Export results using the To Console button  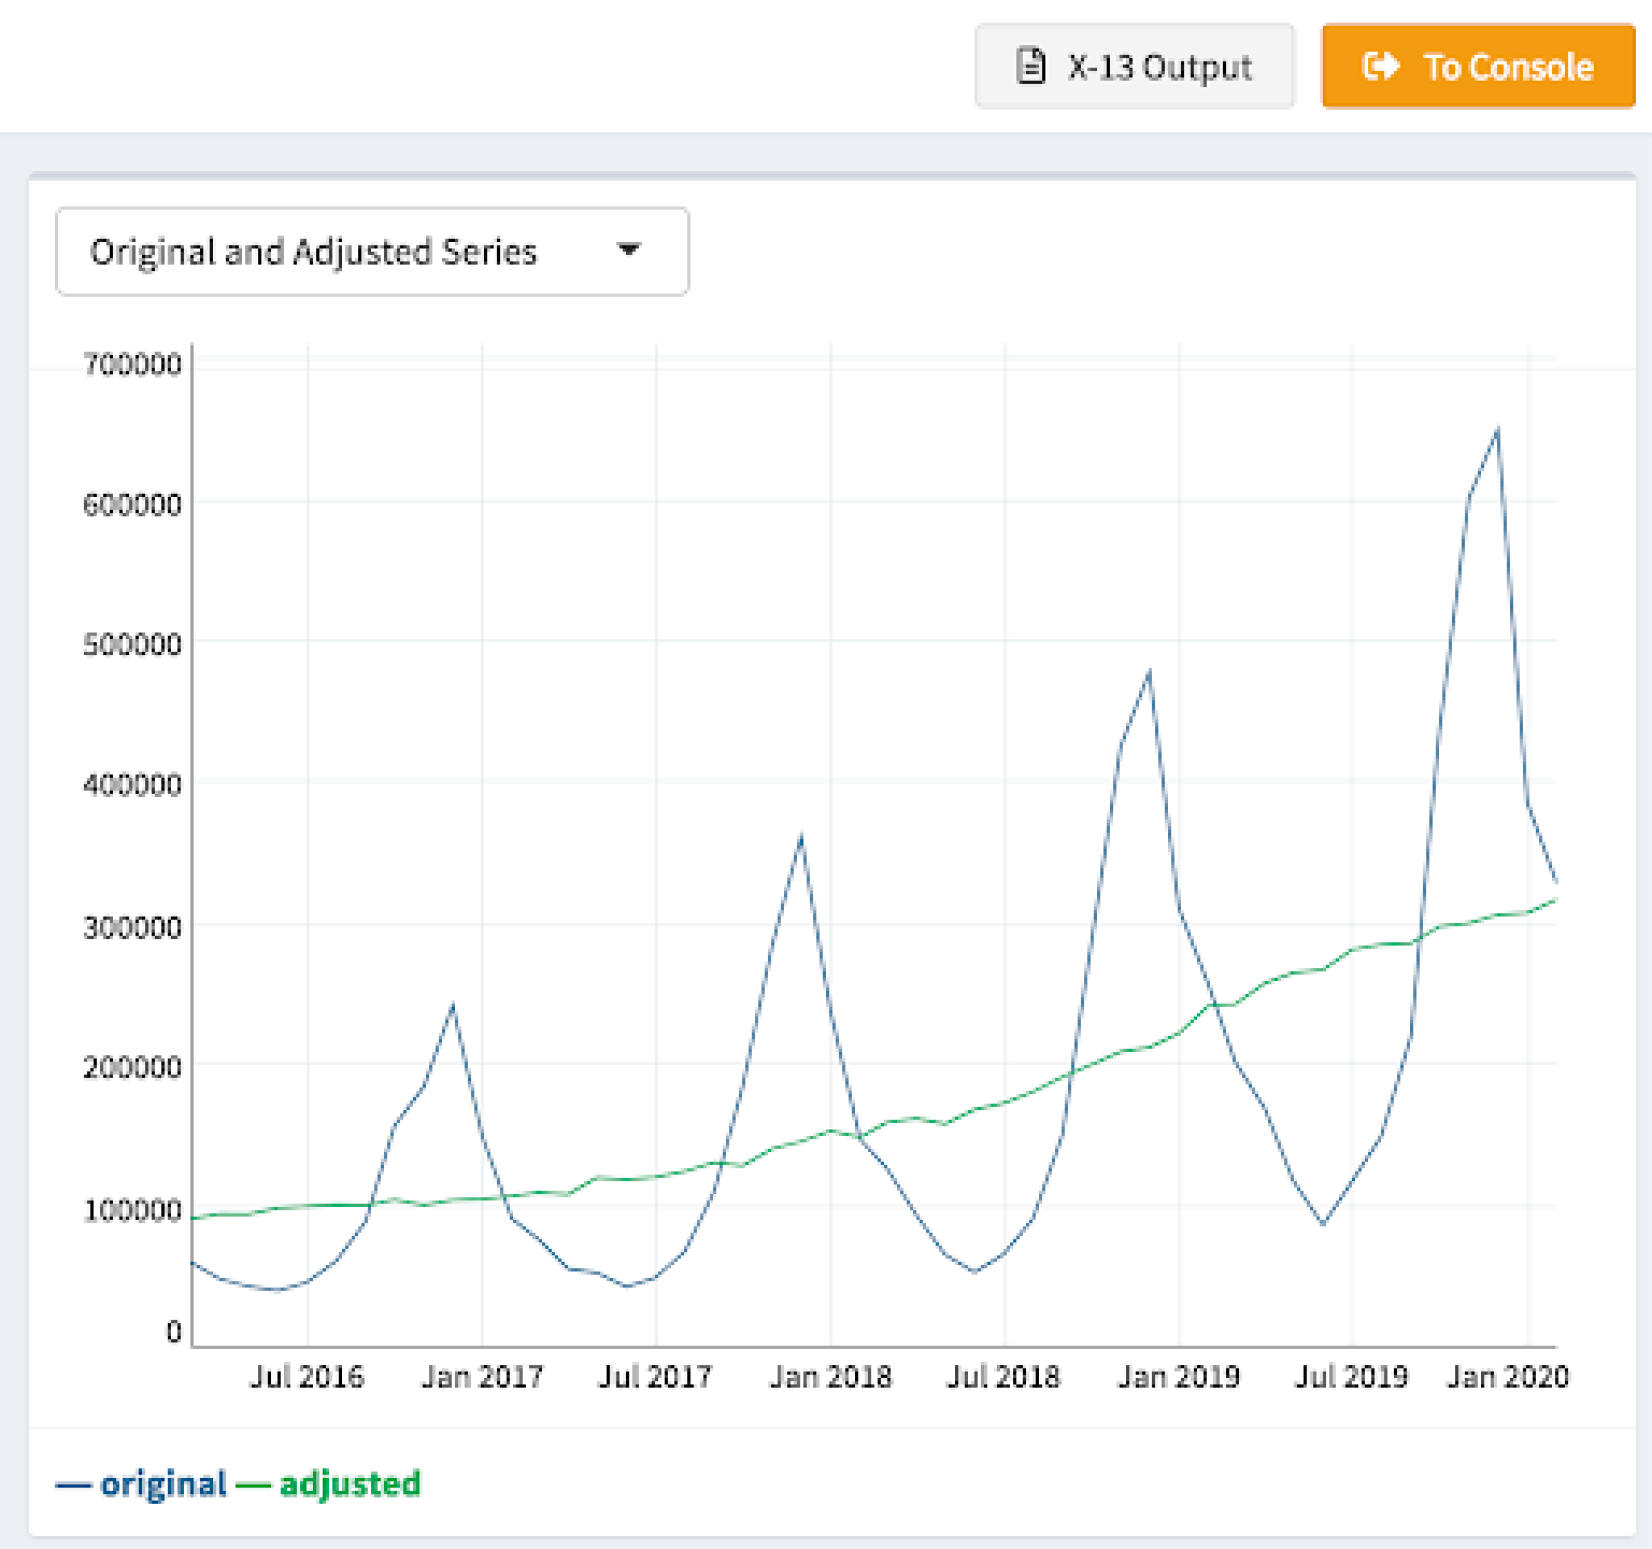pos(1478,66)
